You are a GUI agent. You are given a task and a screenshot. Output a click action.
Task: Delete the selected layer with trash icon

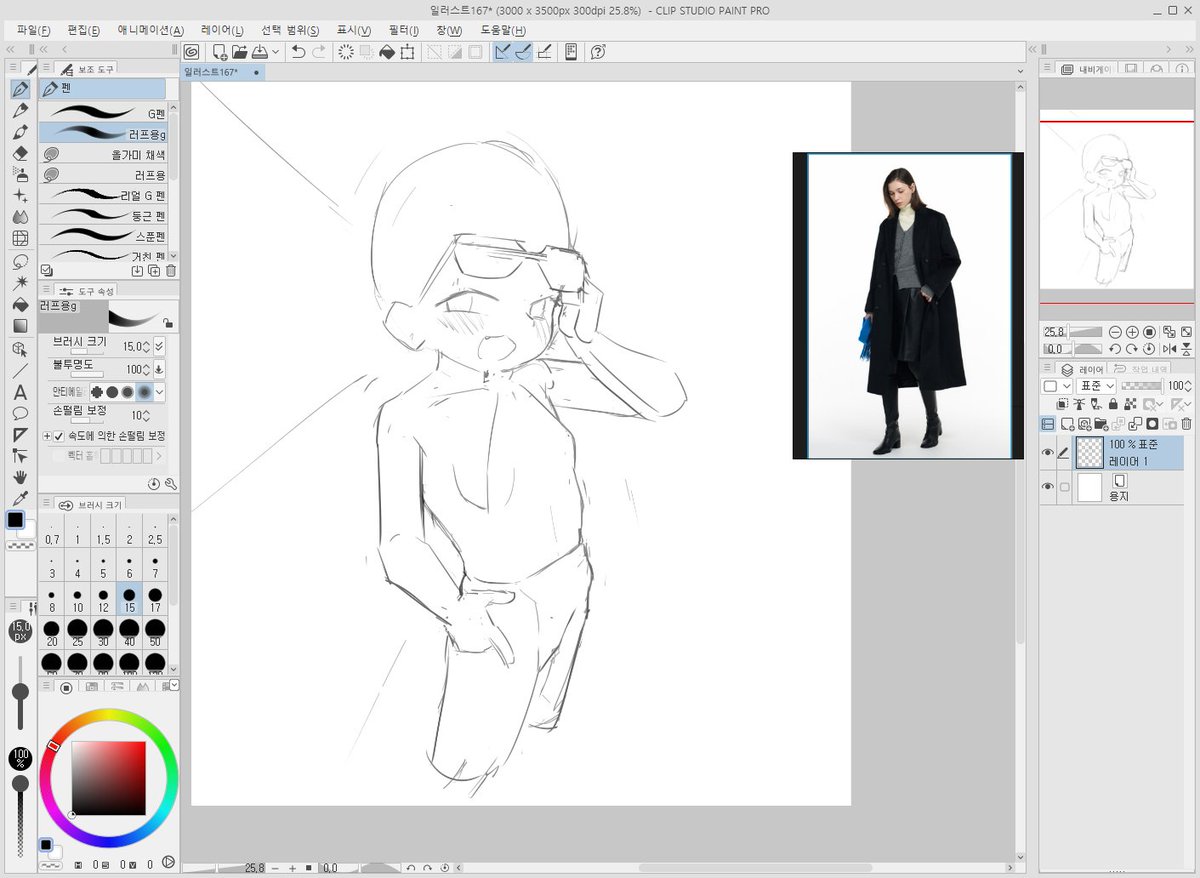tap(1186, 424)
